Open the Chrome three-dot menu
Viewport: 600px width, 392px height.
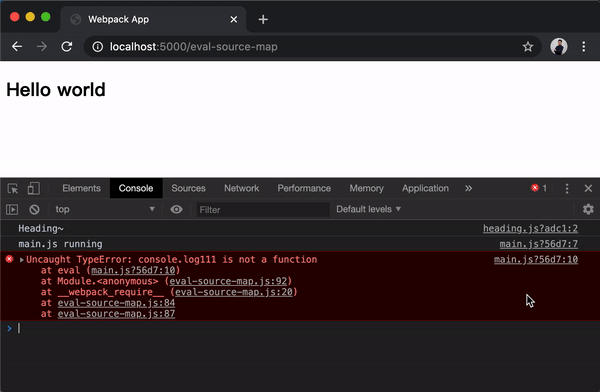(x=584, y=47)
